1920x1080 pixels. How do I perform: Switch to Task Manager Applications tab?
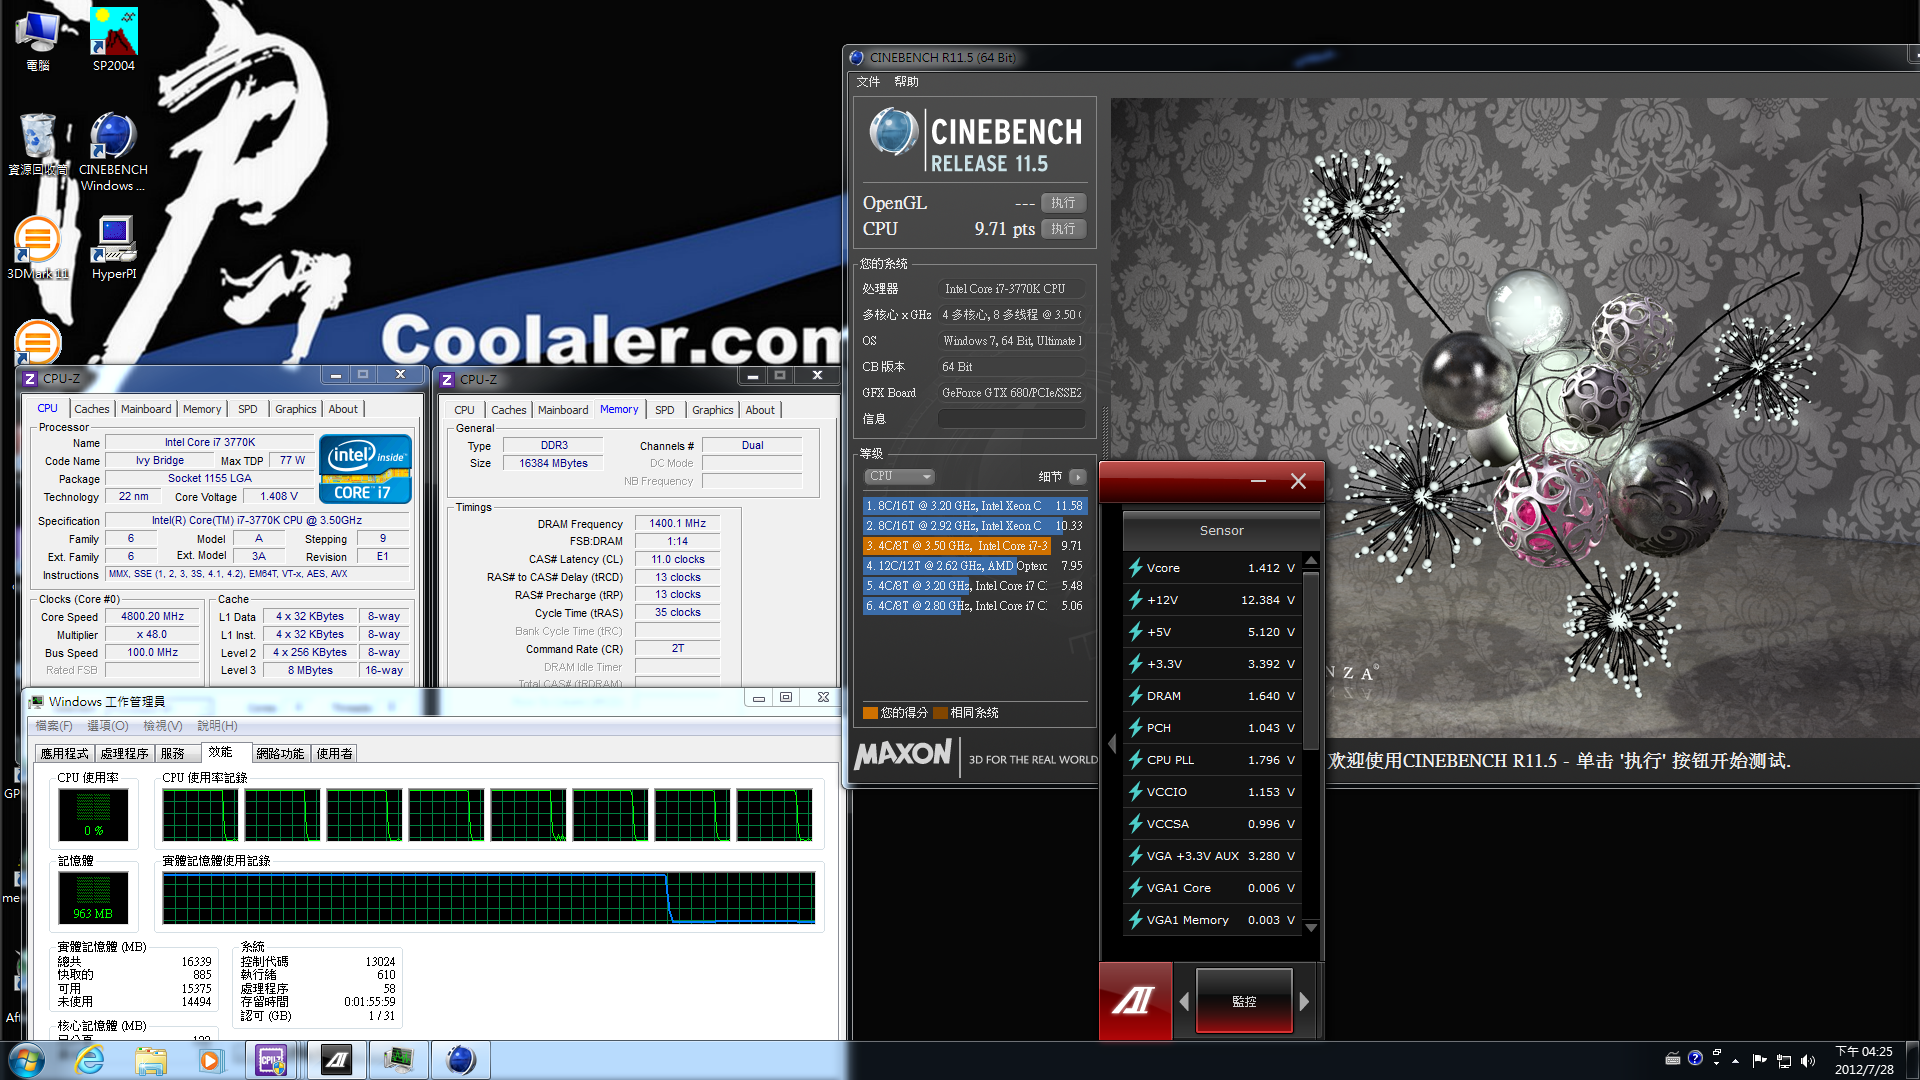coord(65,754)
